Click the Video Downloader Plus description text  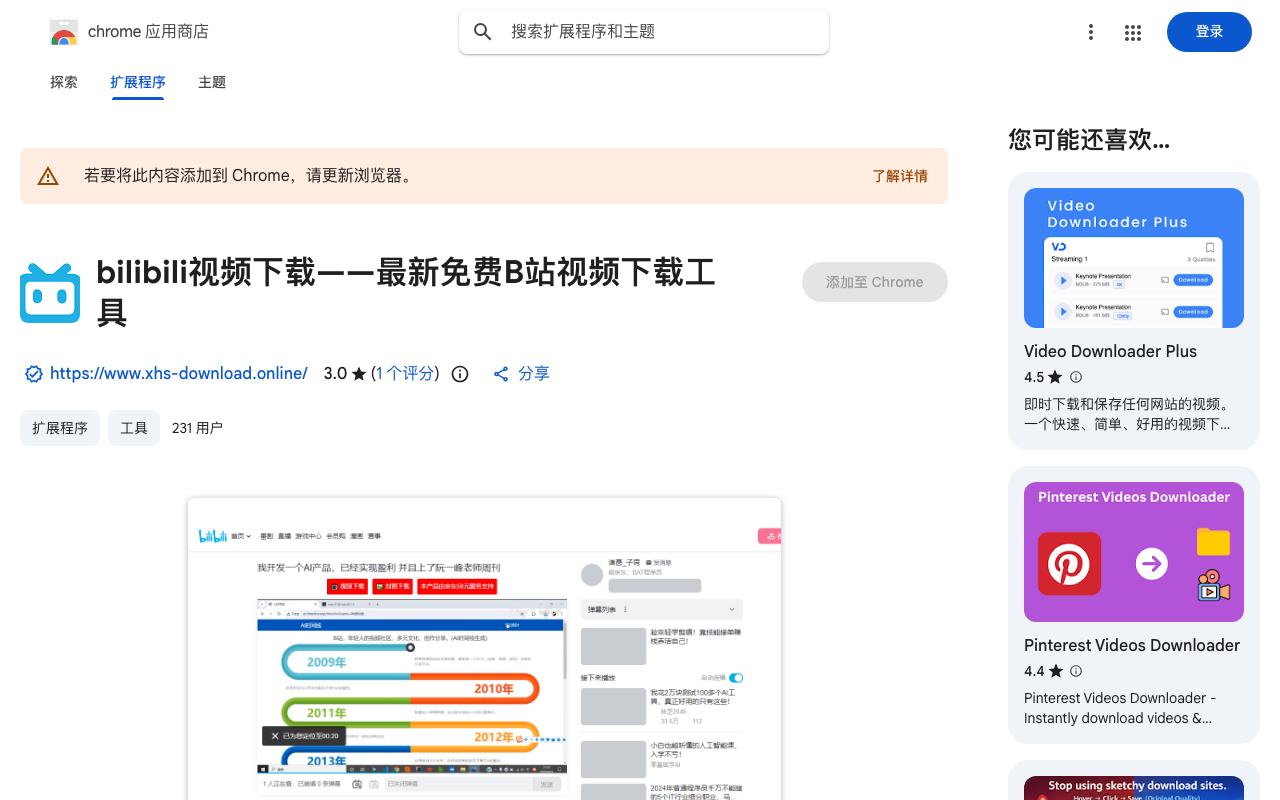pos(1127,414)
